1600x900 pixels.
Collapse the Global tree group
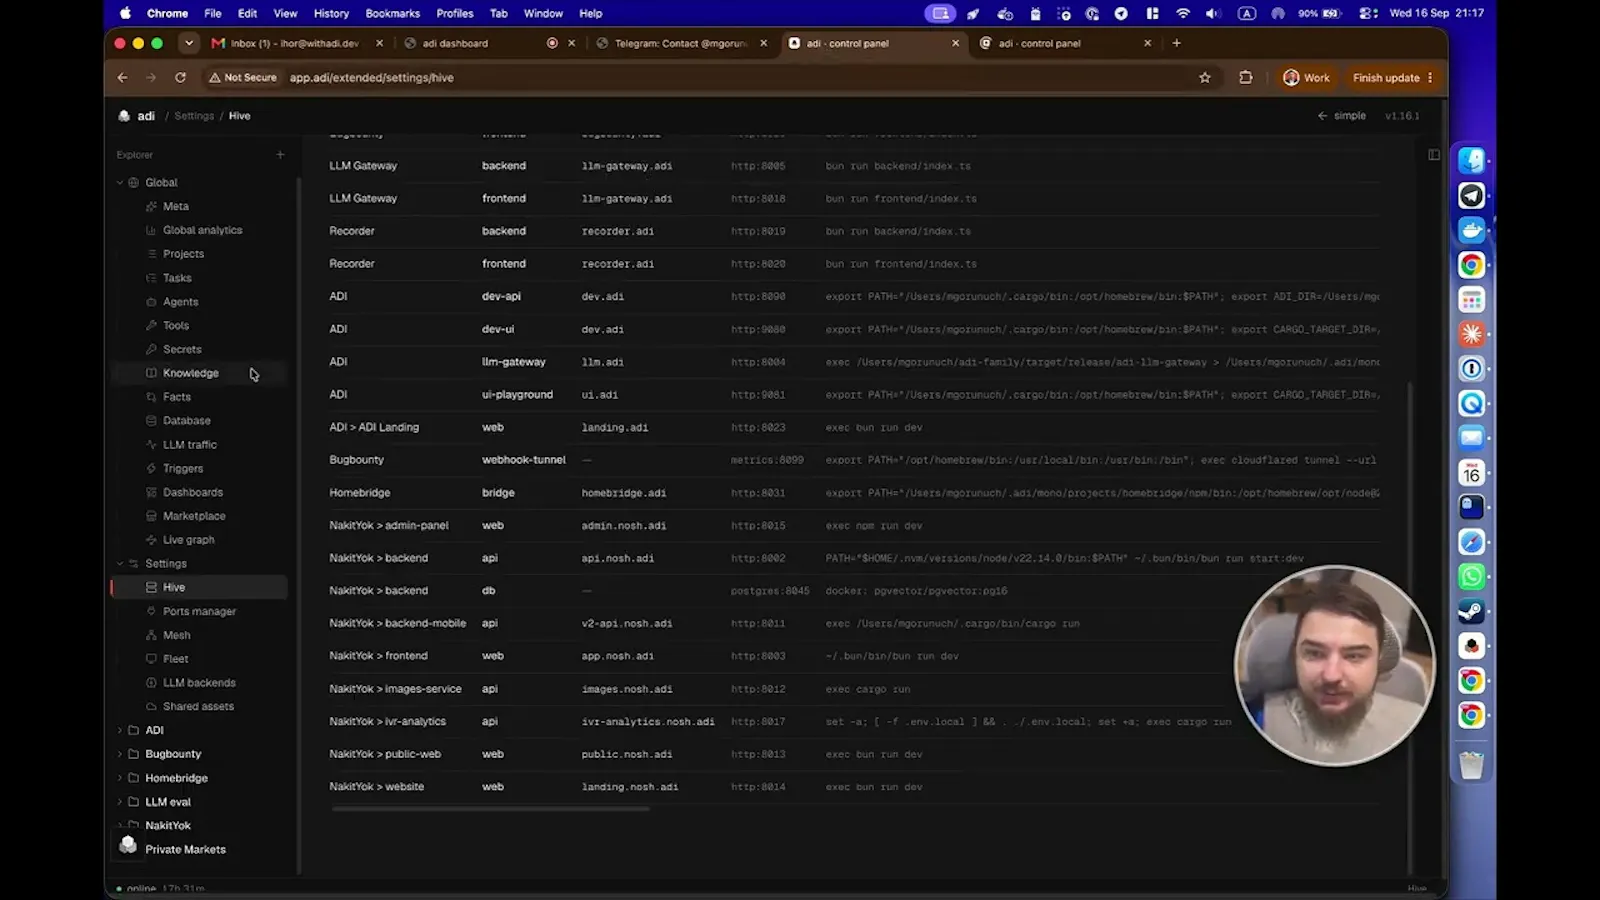click(x=120, y=183)
